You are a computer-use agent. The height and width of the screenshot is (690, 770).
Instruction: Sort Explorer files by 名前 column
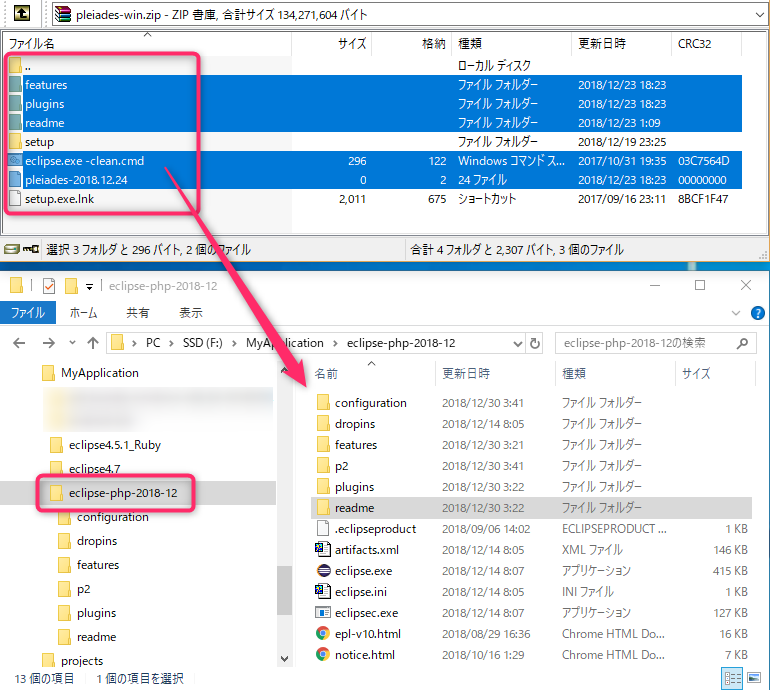tap(372, 374)
